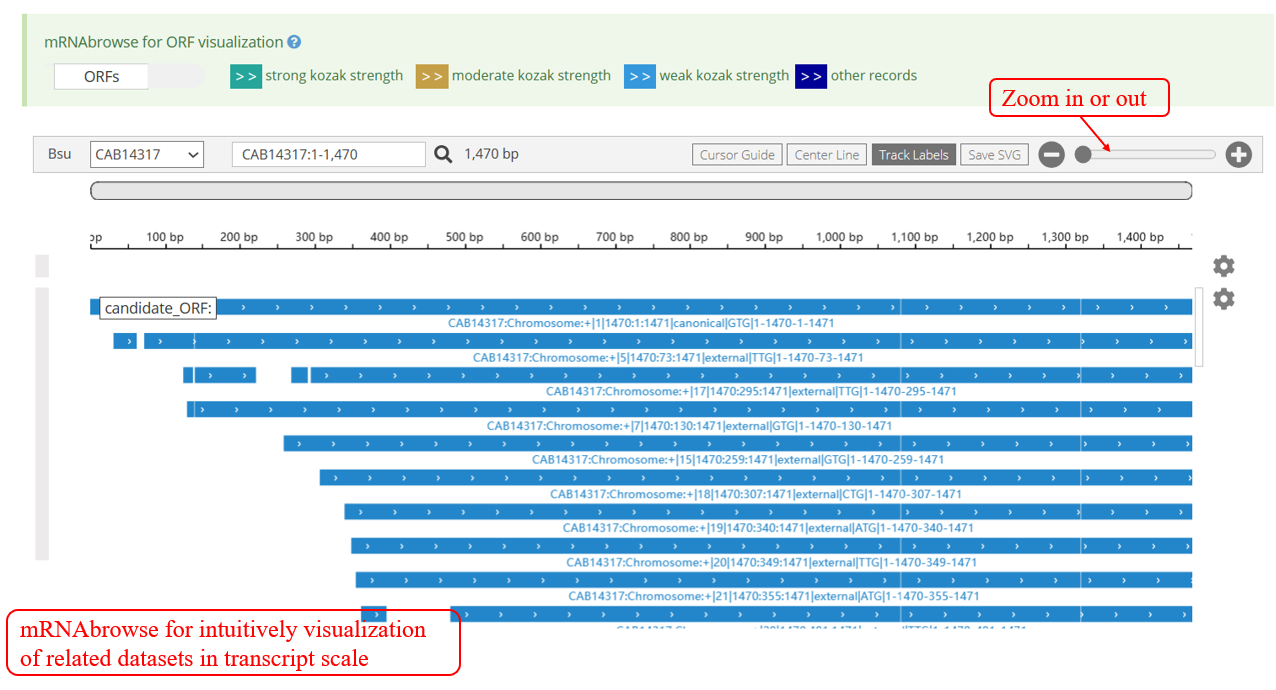This screenshot has width=1276, height=690.
Task: Toggle the ORFs switch
Action: tap(129, 76)
